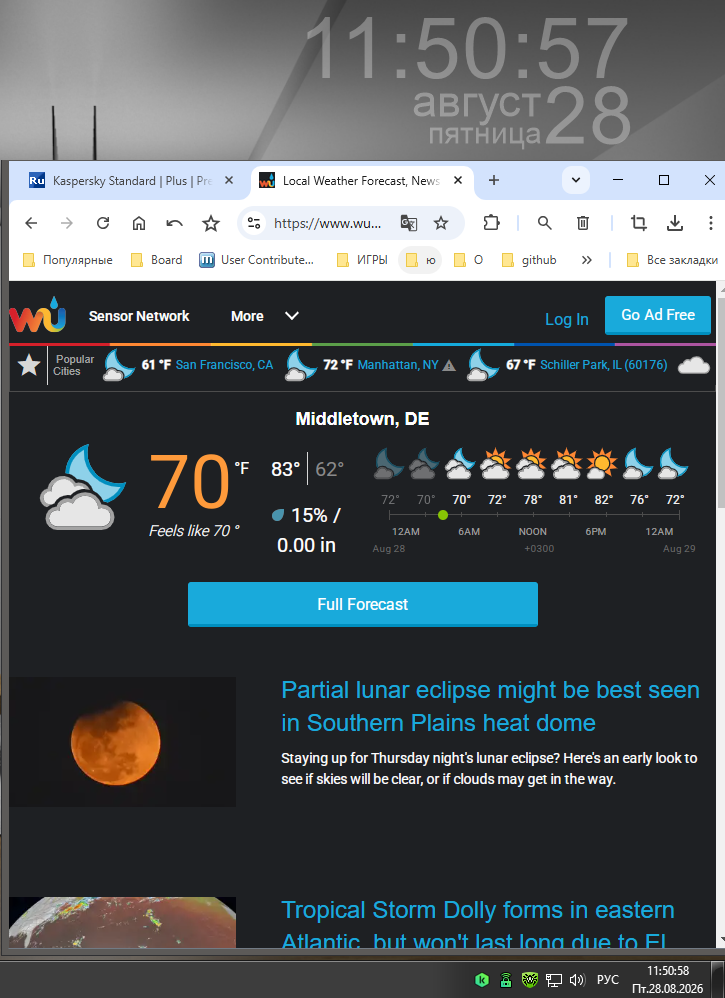
Task: Open Manhattan, NY weather
Action: [x=398, y=365]
